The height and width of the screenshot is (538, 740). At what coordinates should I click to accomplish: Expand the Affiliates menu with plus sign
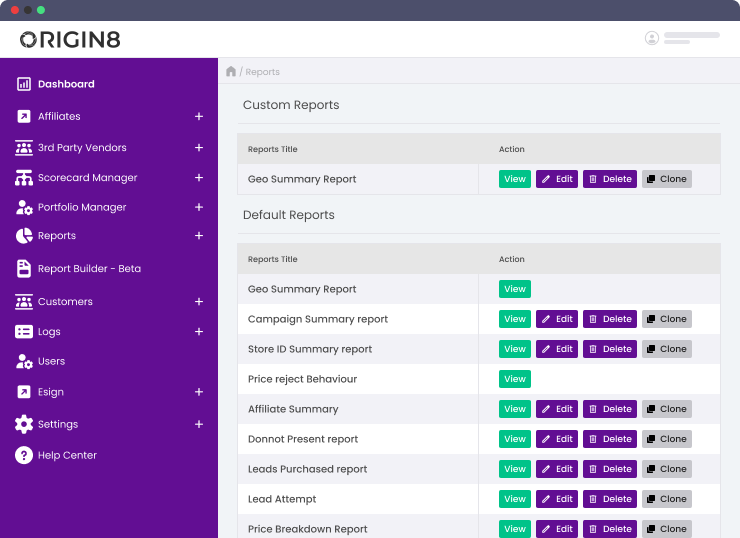pos(199,117)
